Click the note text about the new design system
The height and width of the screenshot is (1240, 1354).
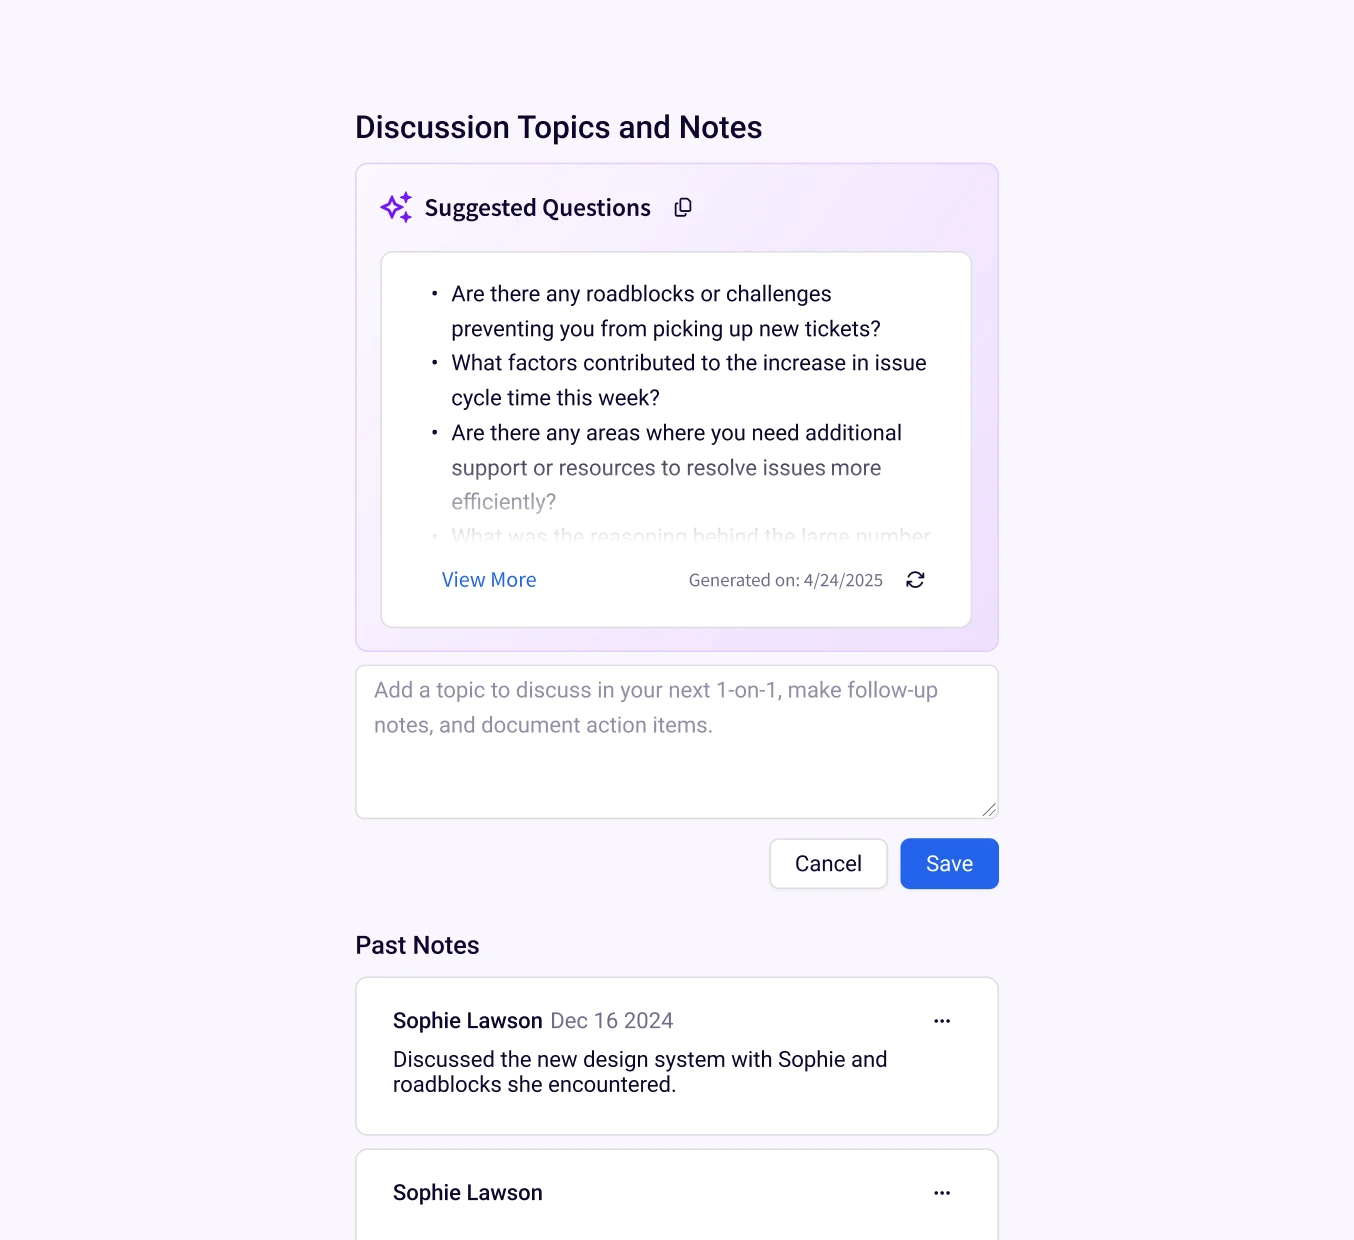click(639, 1072)
